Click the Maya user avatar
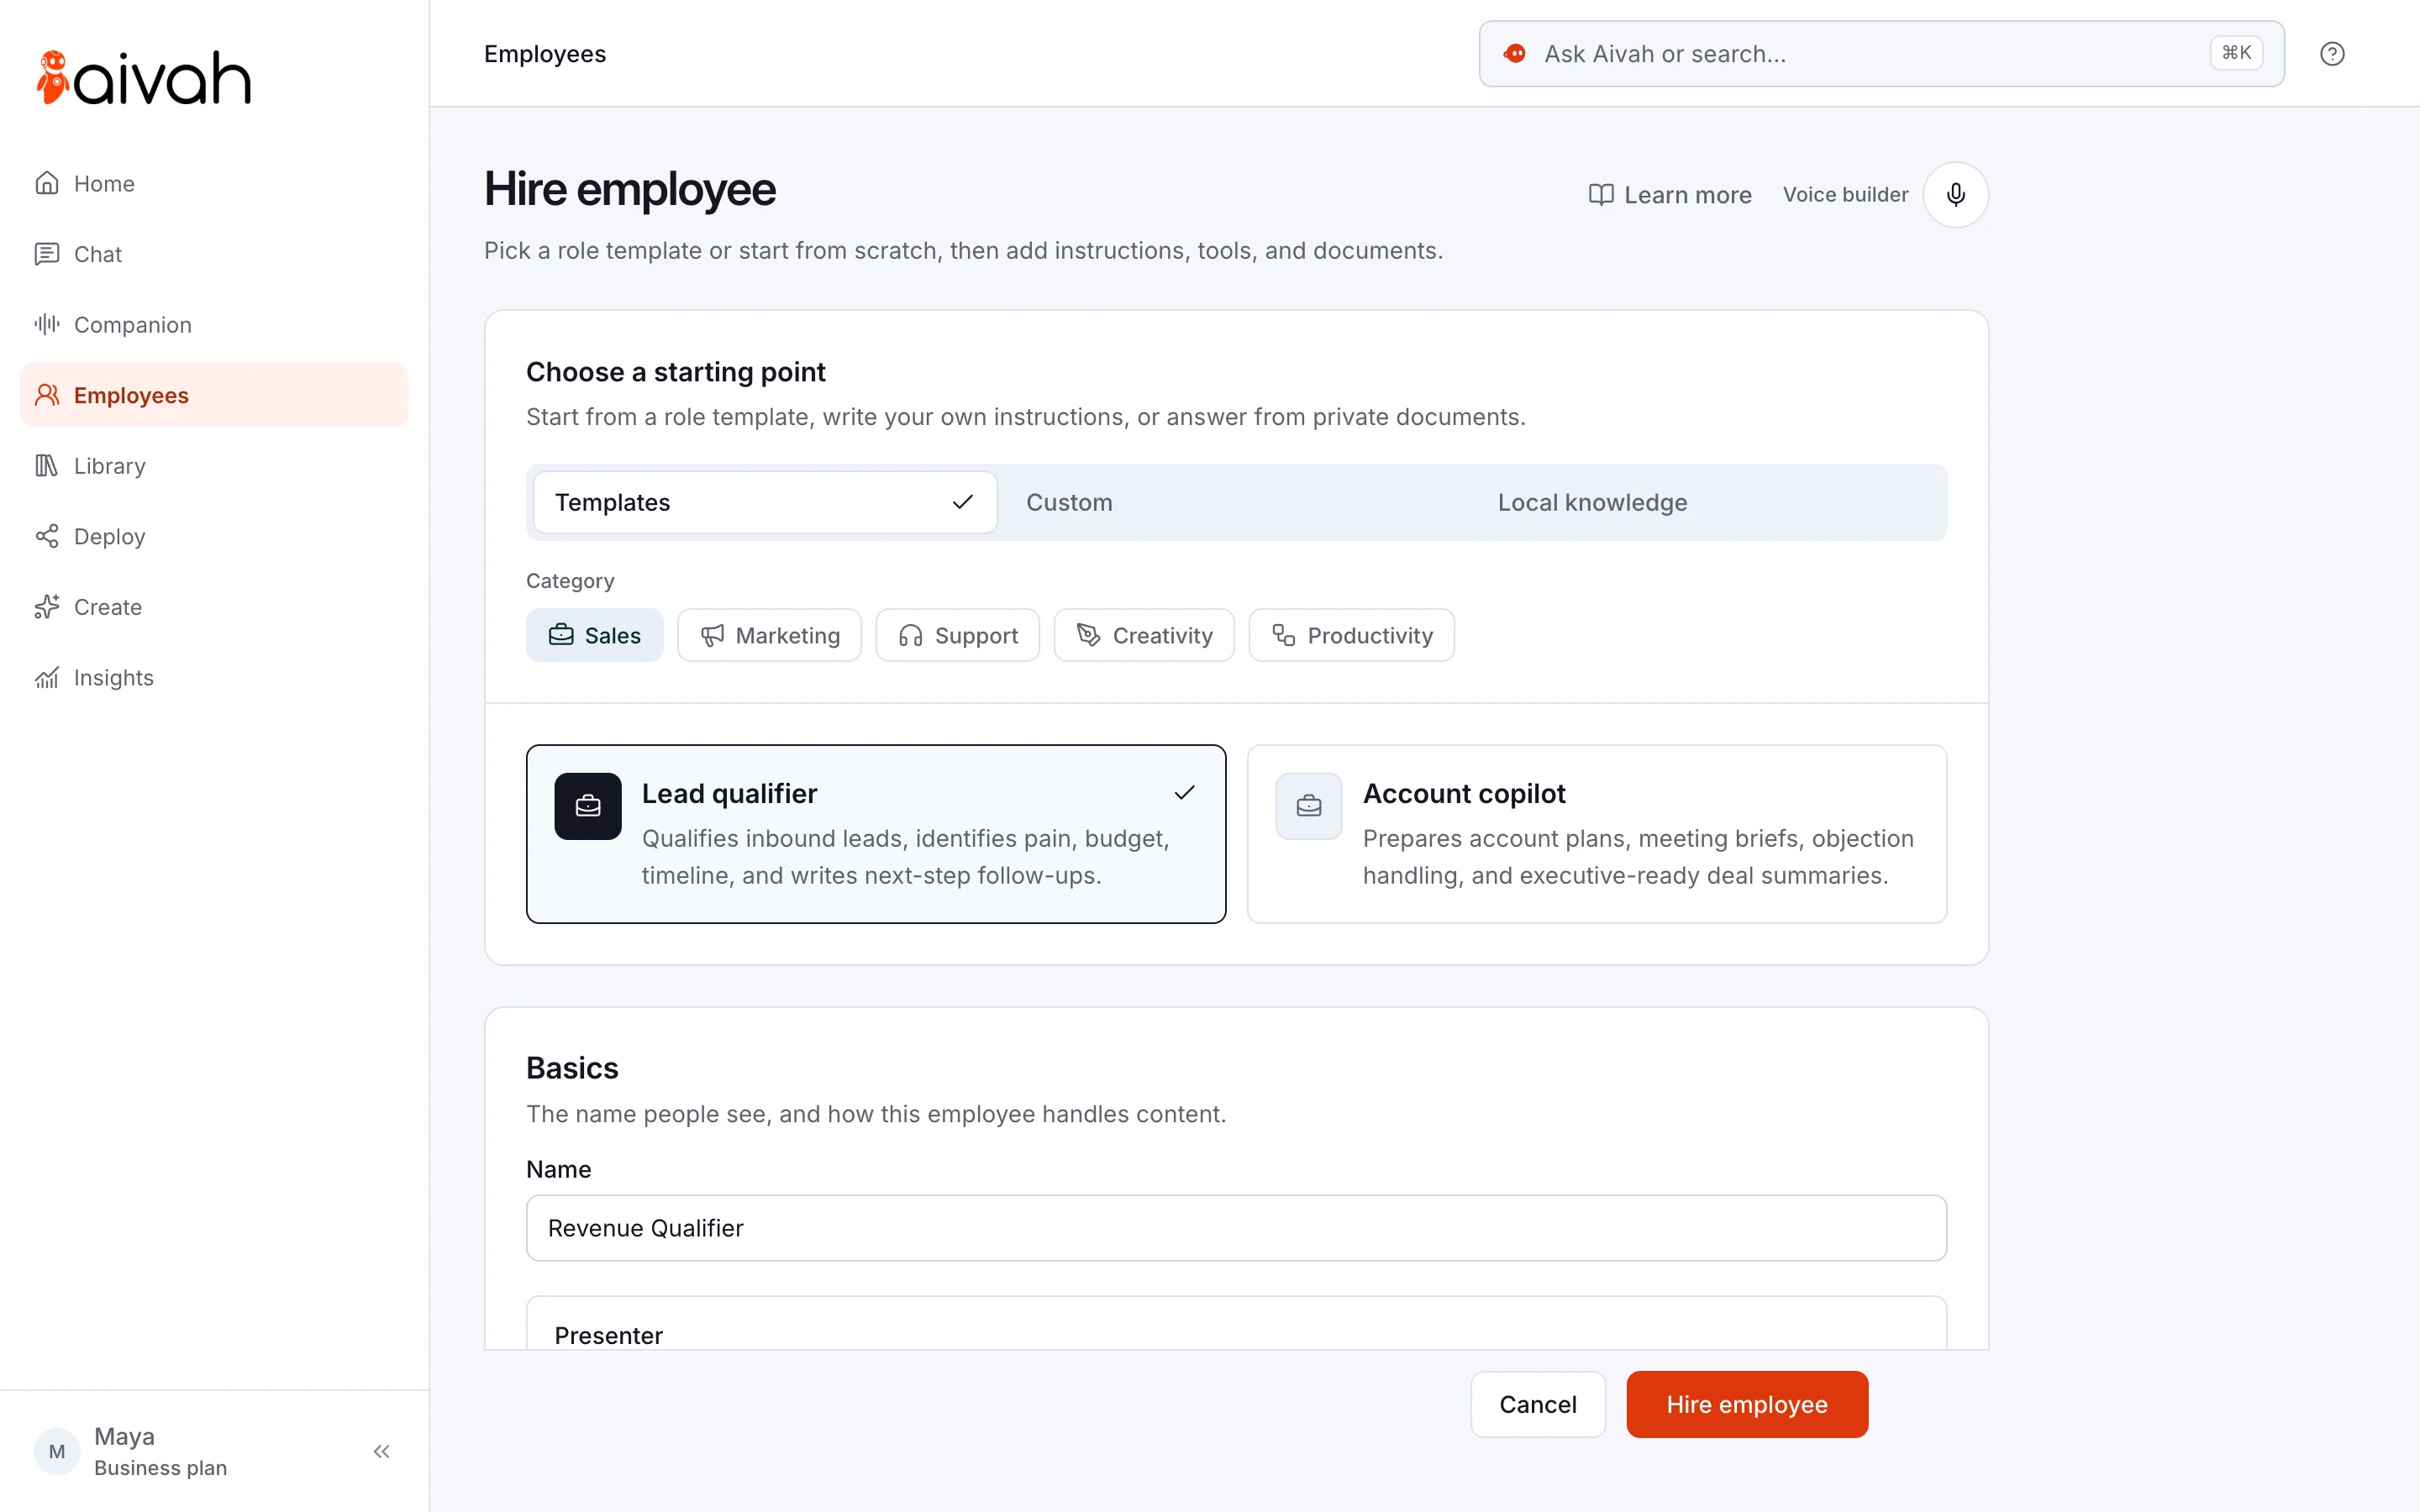The width and height of the screenshot is (2420, 1512). coord(57,1451)
